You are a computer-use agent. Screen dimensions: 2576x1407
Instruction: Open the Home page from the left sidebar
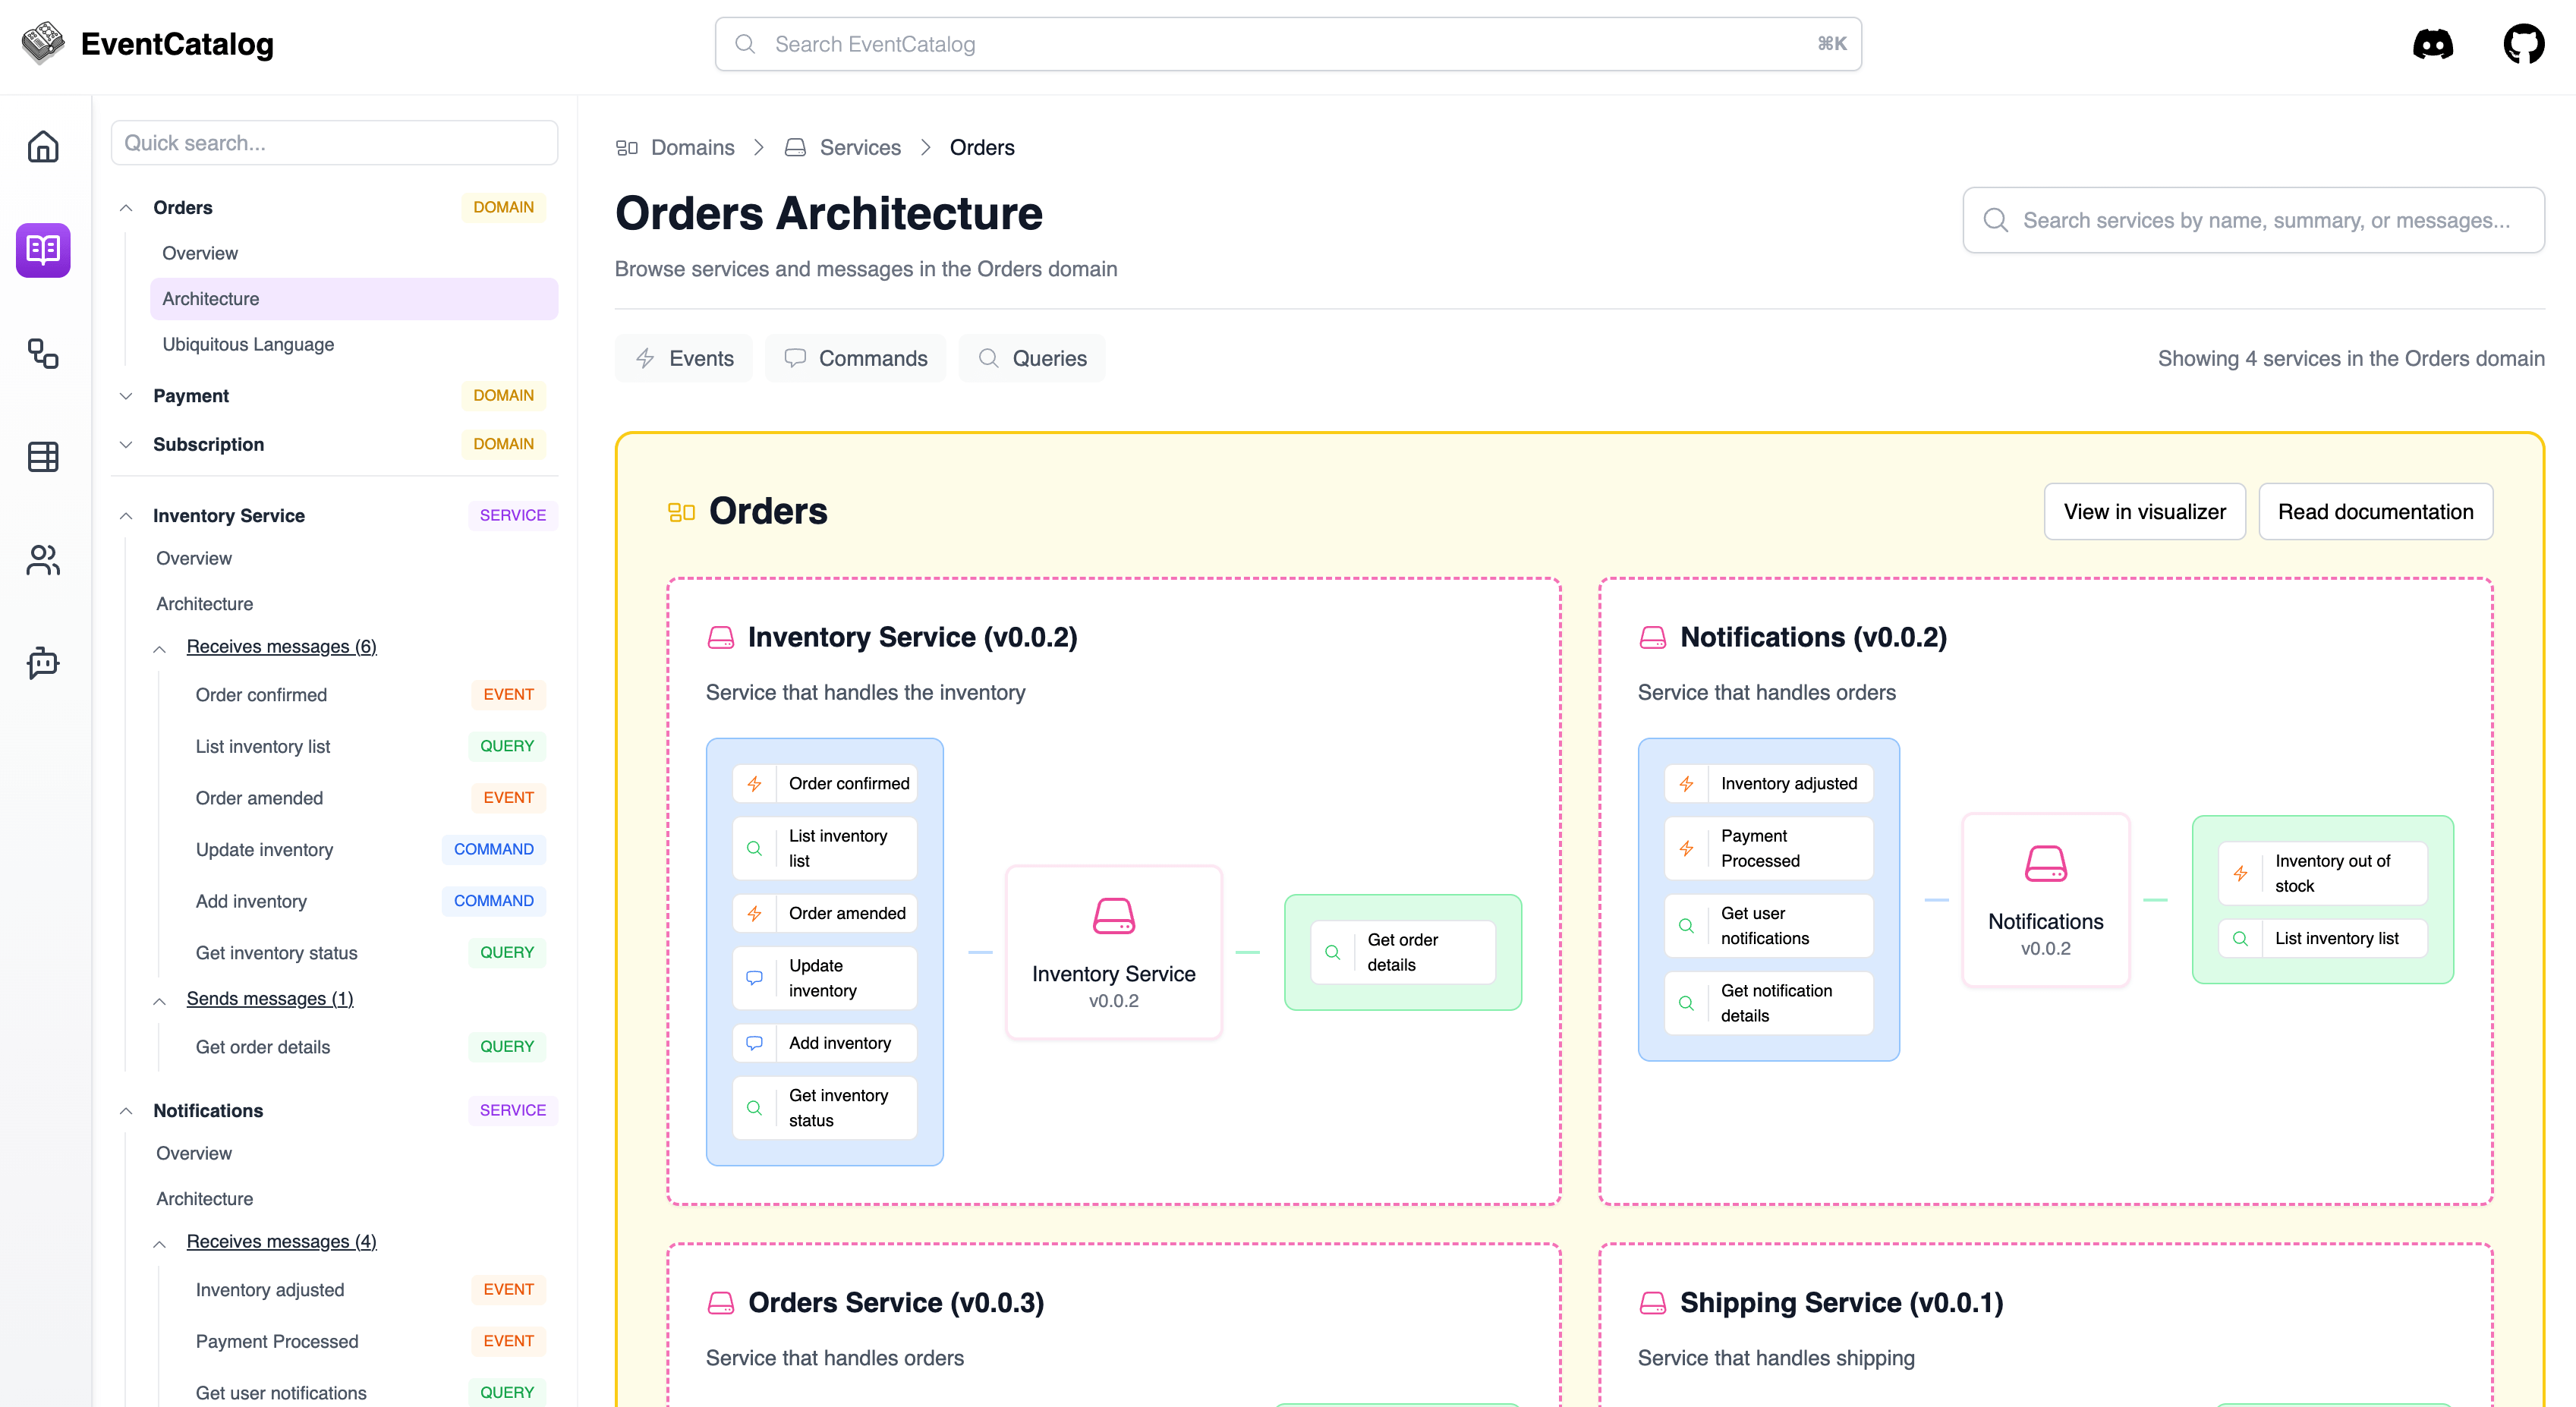[43, 146]
